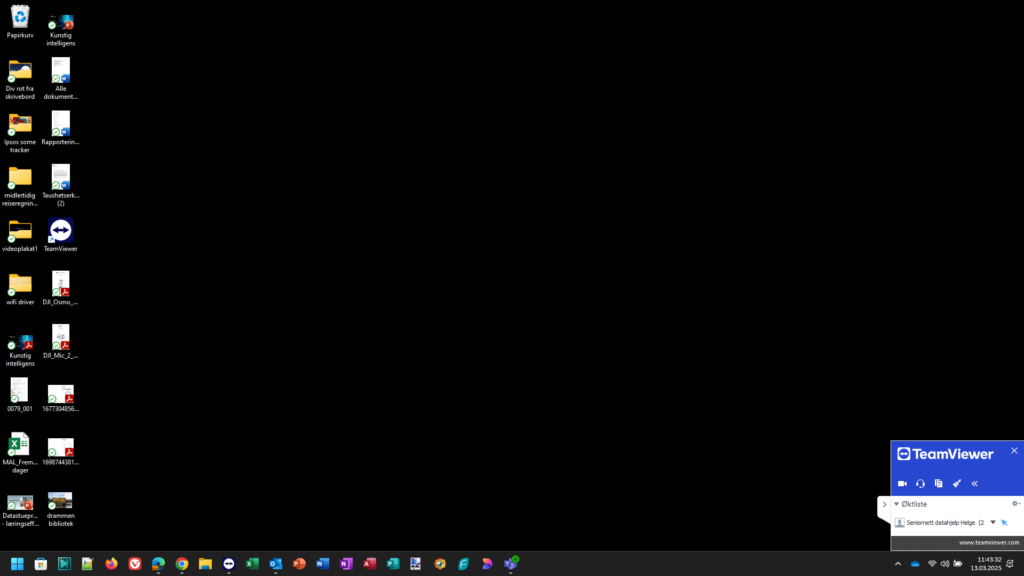Open the www.teamviewer.com link

[988, 542]
